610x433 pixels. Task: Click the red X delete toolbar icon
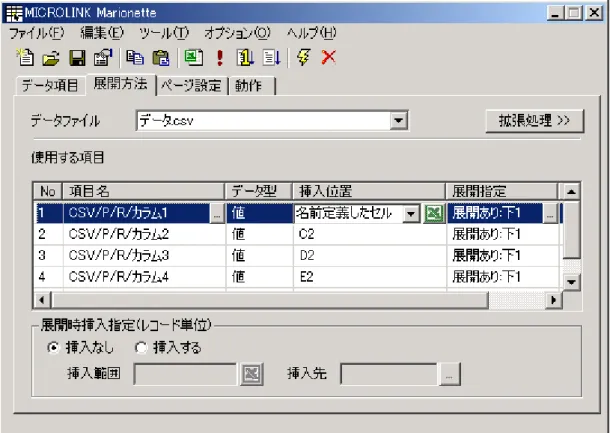pyautogui.click(x=329, y=58)
